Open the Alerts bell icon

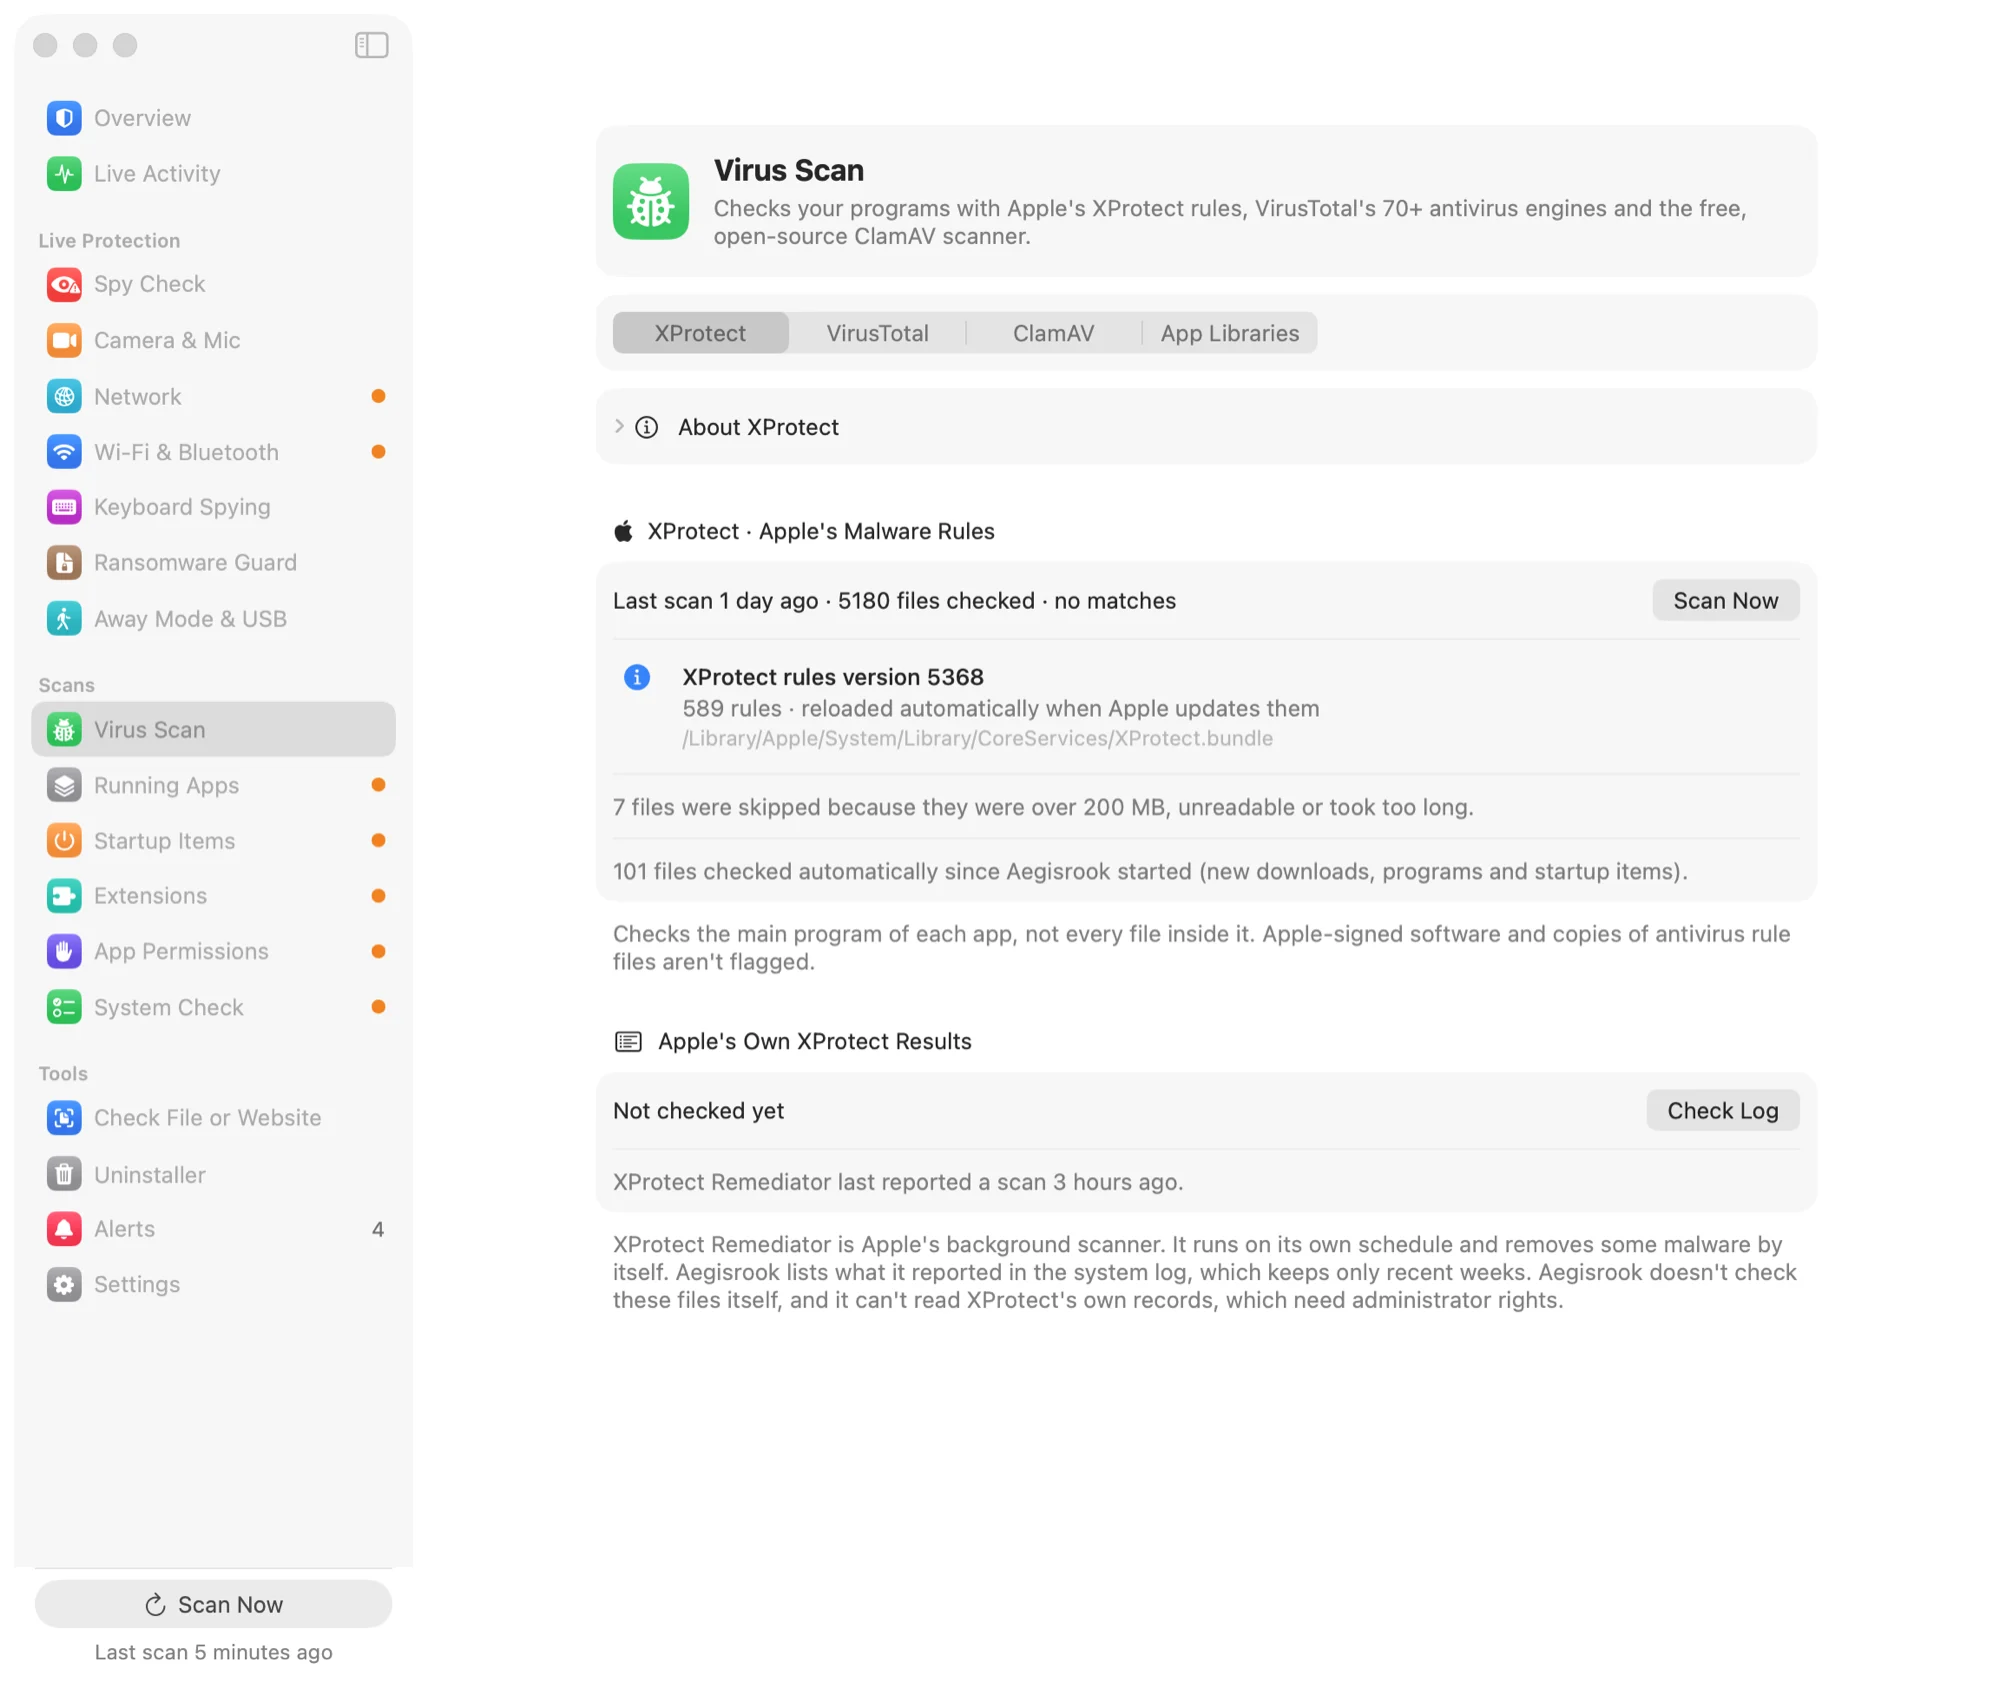click(x=64, y=1229)
